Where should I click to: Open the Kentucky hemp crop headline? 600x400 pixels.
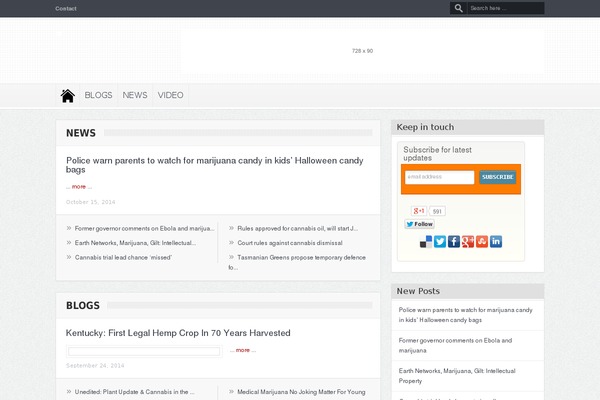pos(178,333)
